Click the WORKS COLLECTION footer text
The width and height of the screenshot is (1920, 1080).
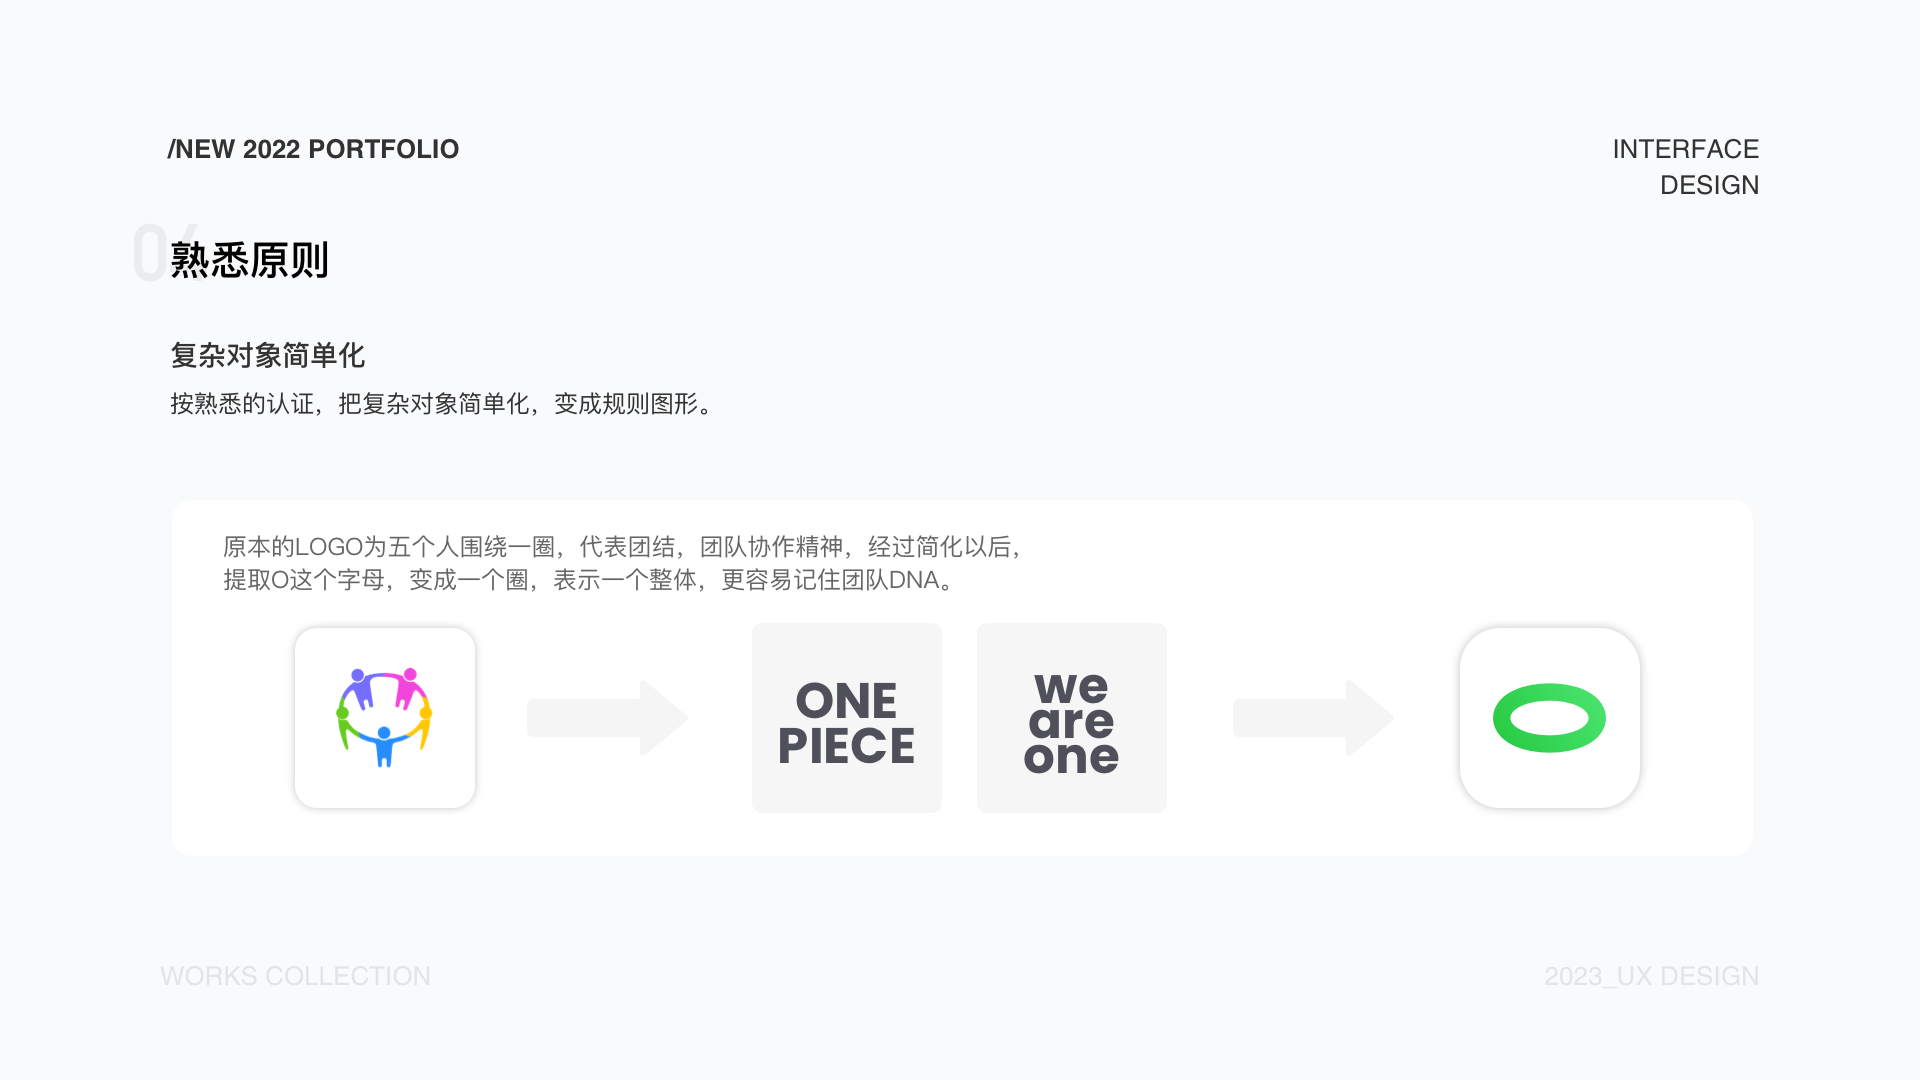coord(296,976)
